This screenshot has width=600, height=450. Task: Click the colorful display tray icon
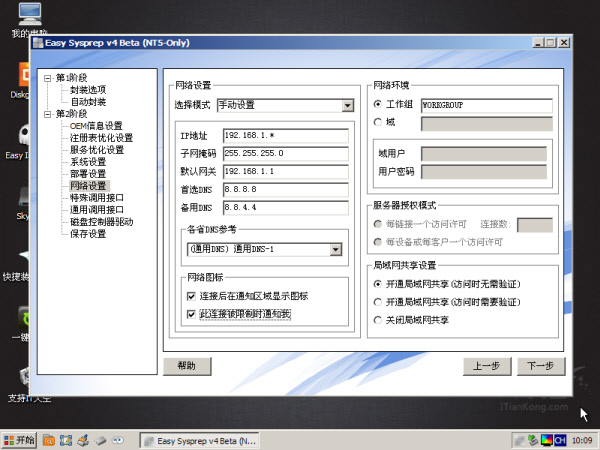point(546,440)
